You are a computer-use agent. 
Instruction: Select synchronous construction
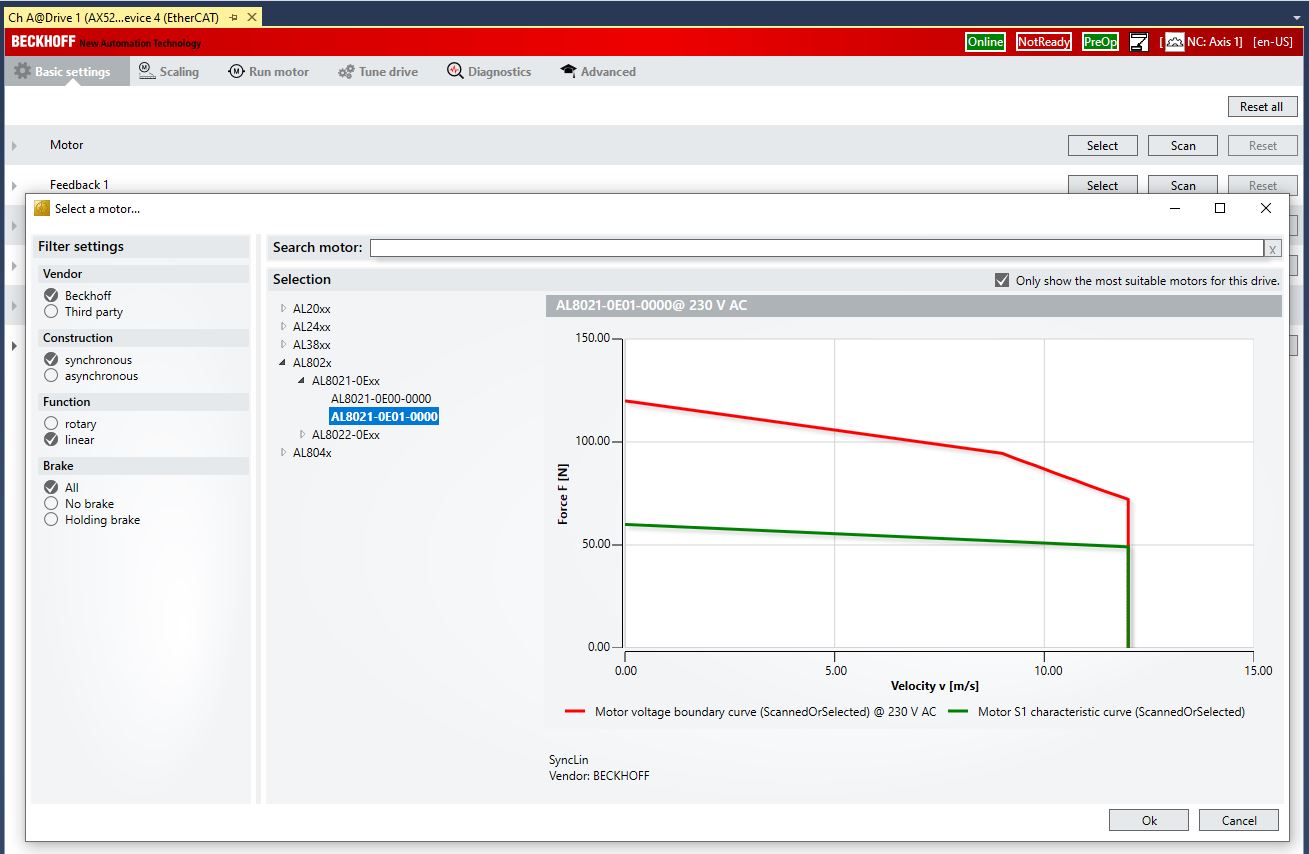click(x=51, y=360)
